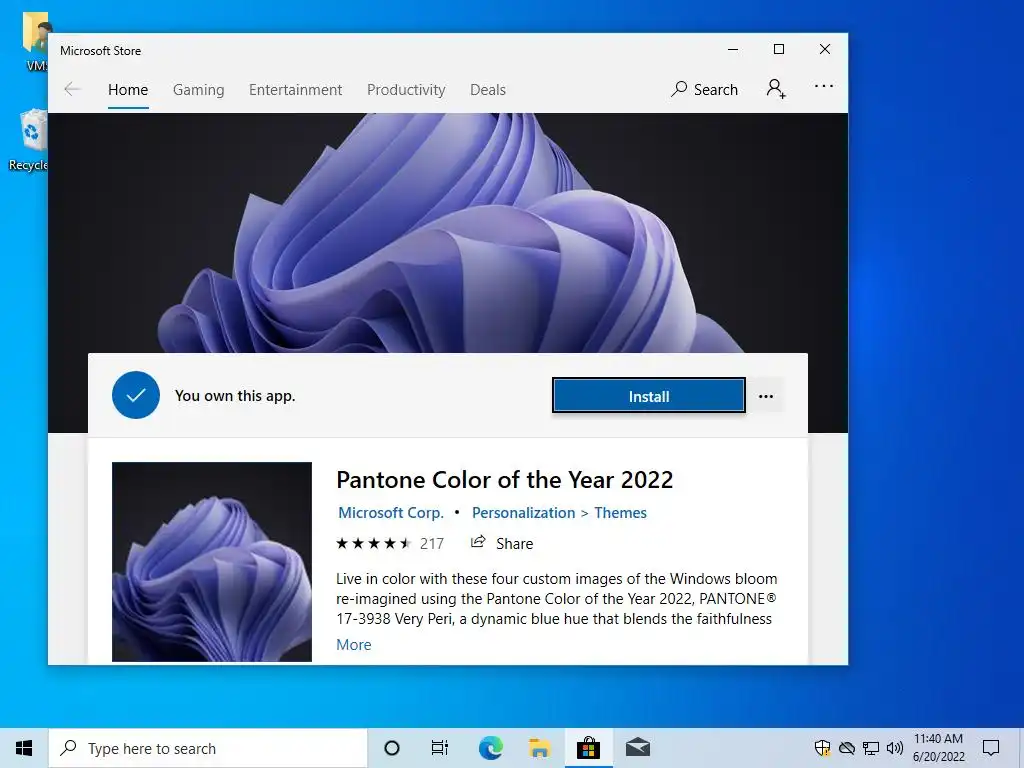Open the Microsoft Corp. publisher link
1024x768 pixels.
coord(391,513)
